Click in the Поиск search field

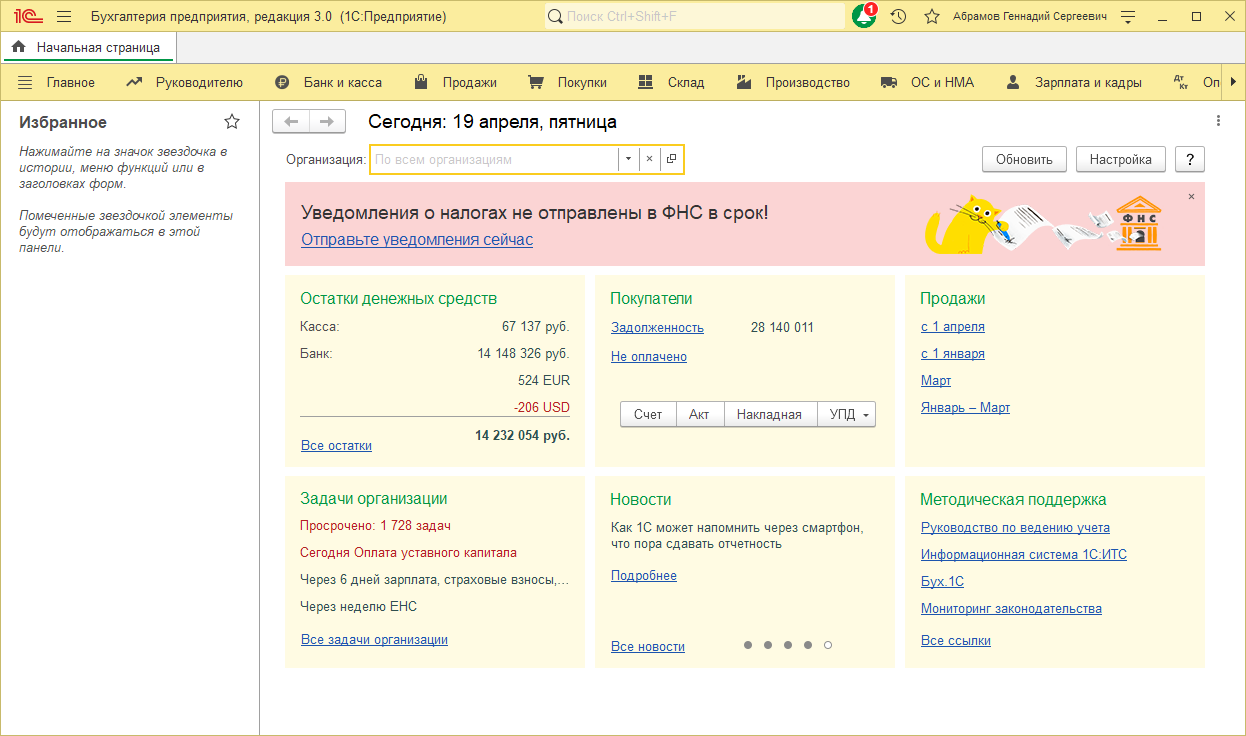pyautogui.click(x=695, y=17)
